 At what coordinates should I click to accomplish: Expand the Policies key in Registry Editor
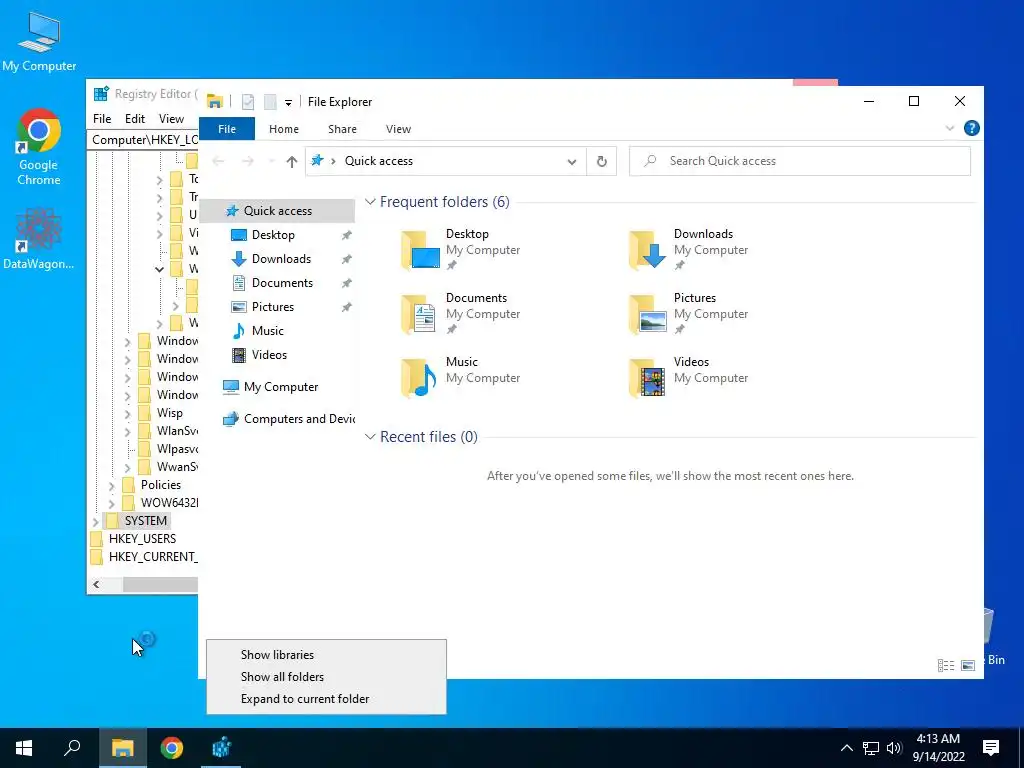(x=112, y=485)
